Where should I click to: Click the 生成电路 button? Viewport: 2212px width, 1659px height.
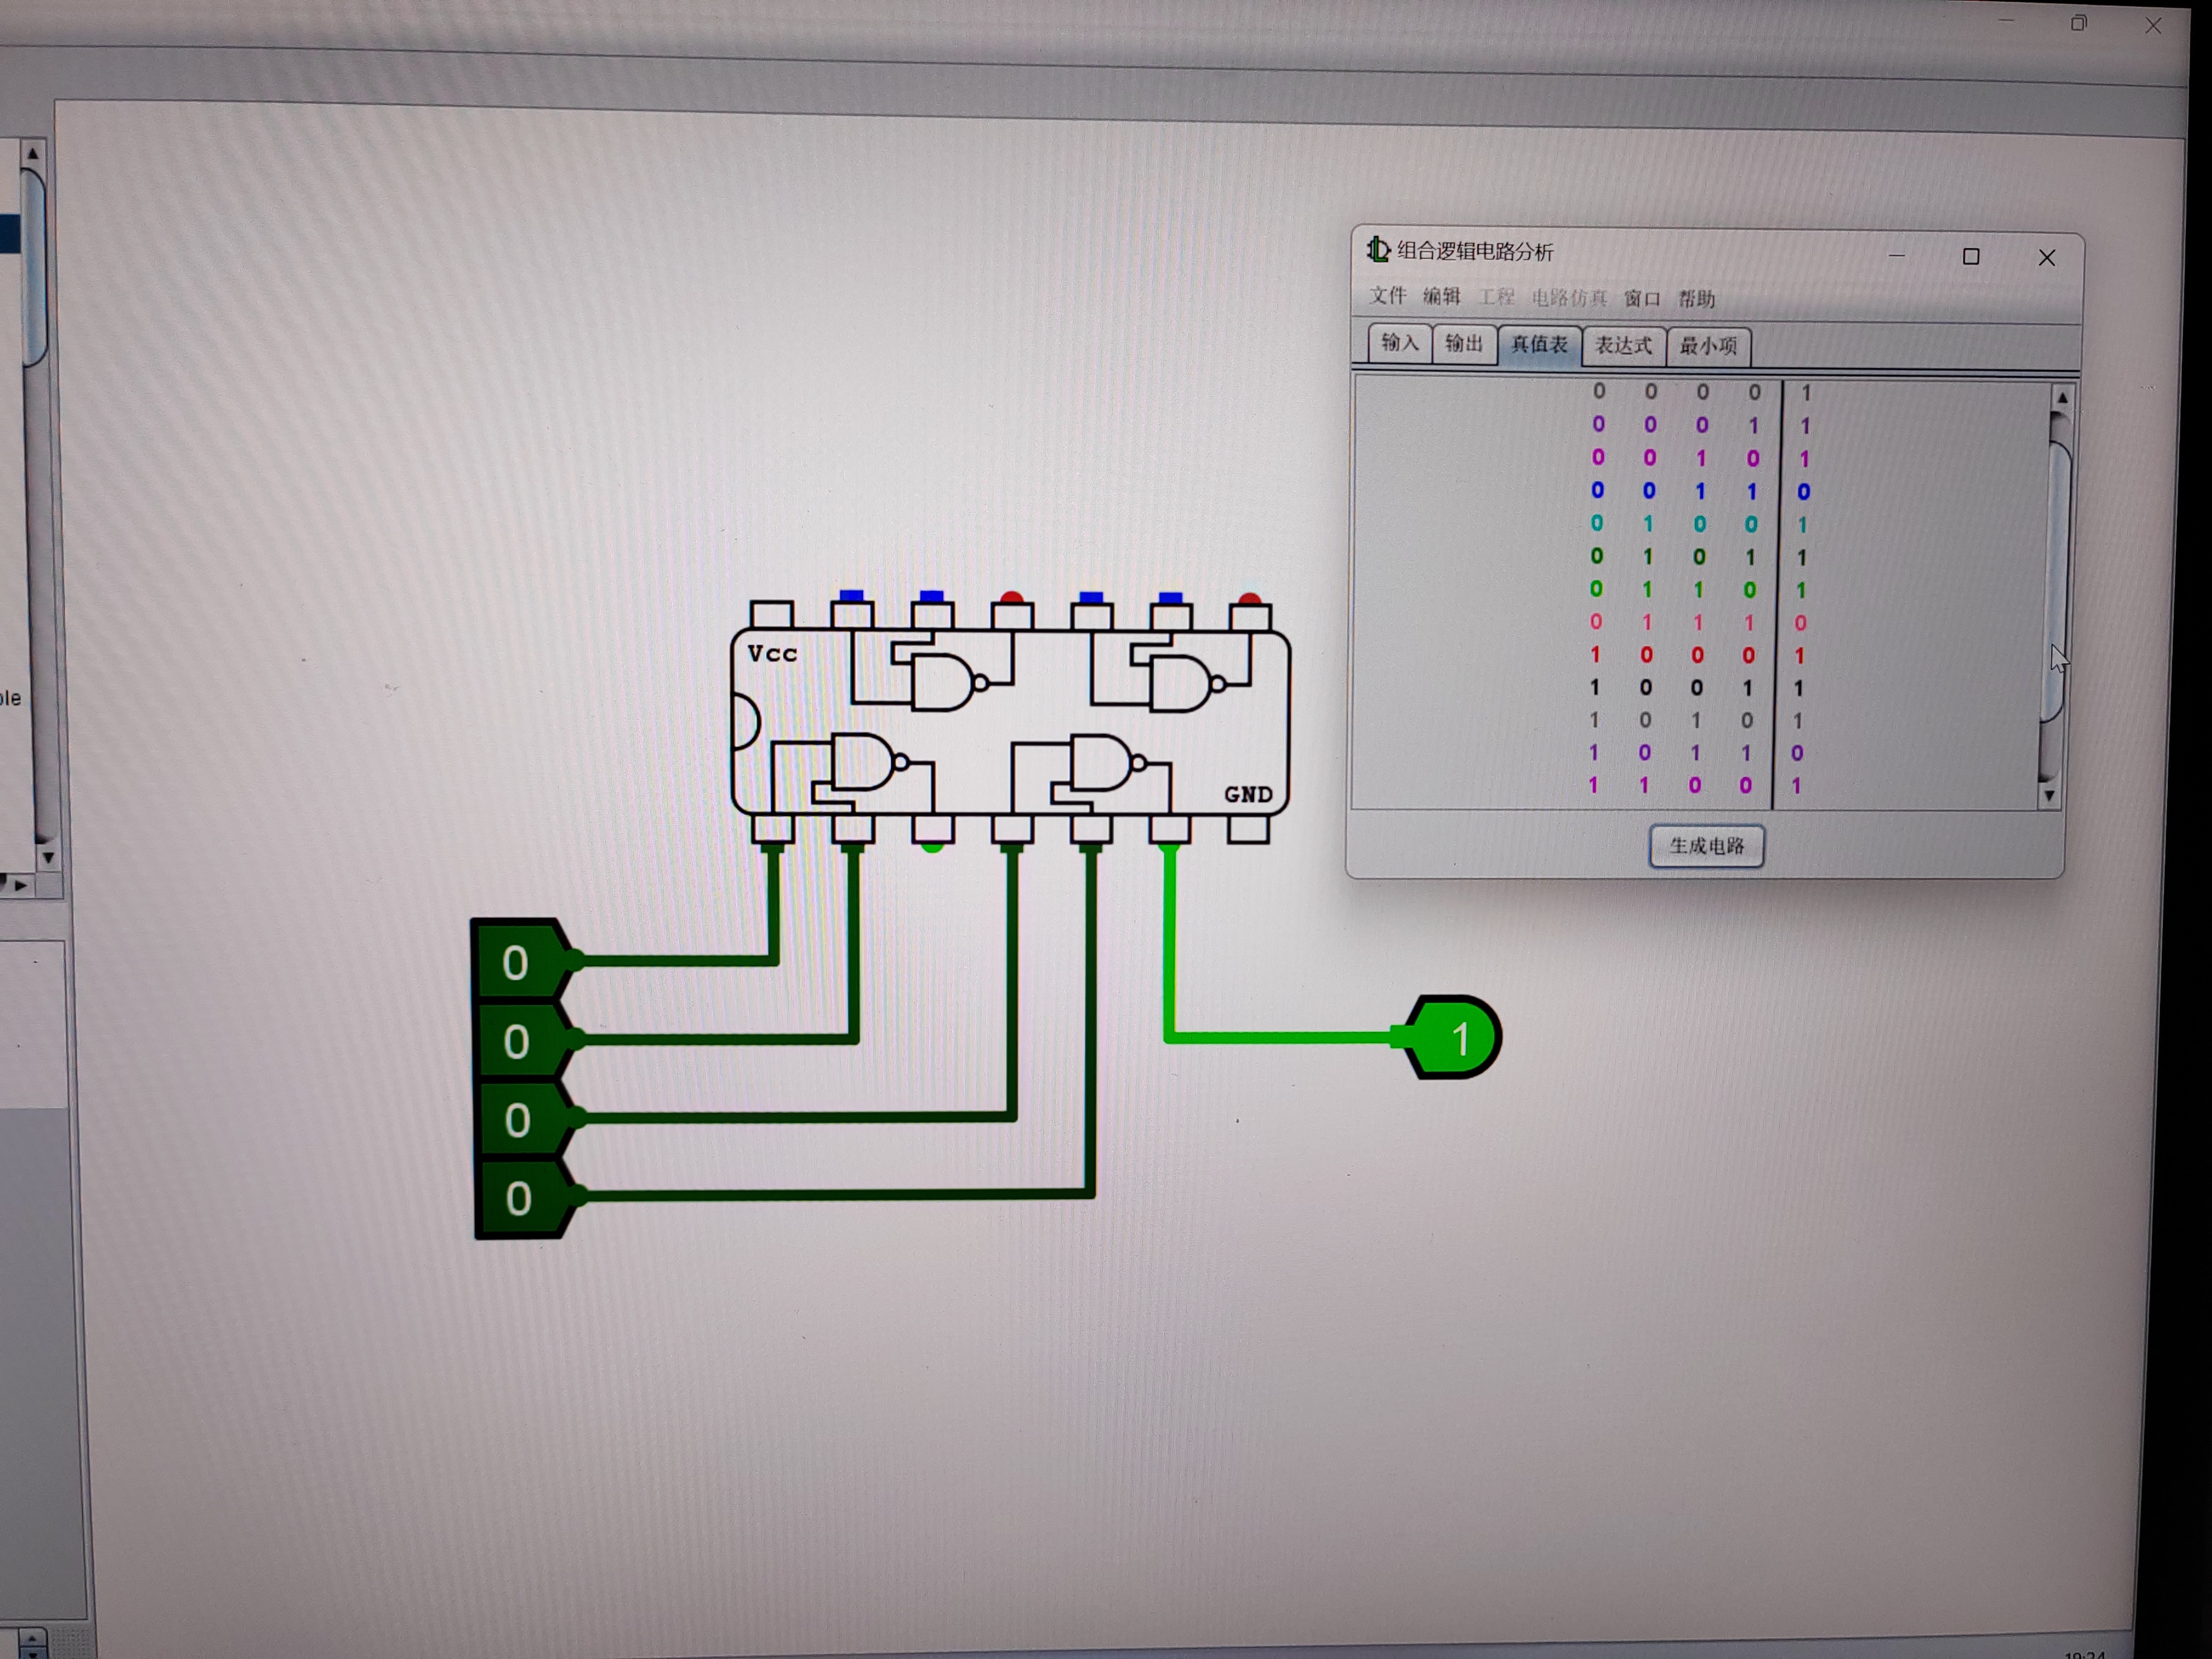tap(1706, 846)
